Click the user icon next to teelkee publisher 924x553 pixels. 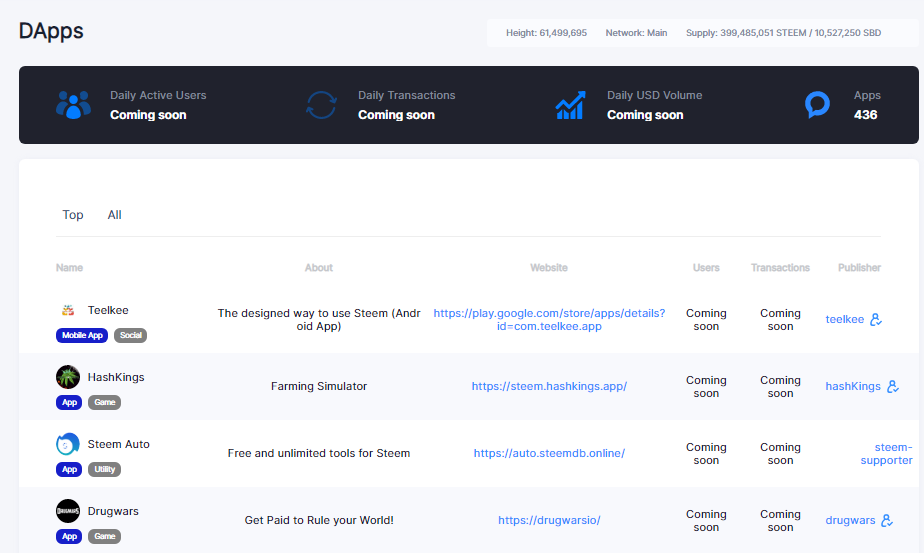click(x=876, y=320)
